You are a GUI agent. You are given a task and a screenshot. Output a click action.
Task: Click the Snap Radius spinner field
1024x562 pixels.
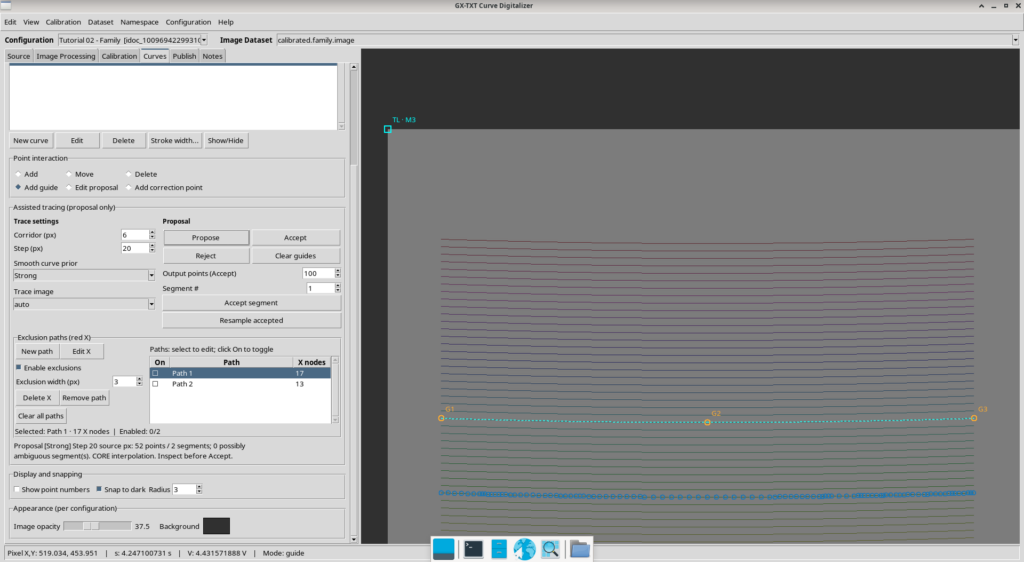184,489
